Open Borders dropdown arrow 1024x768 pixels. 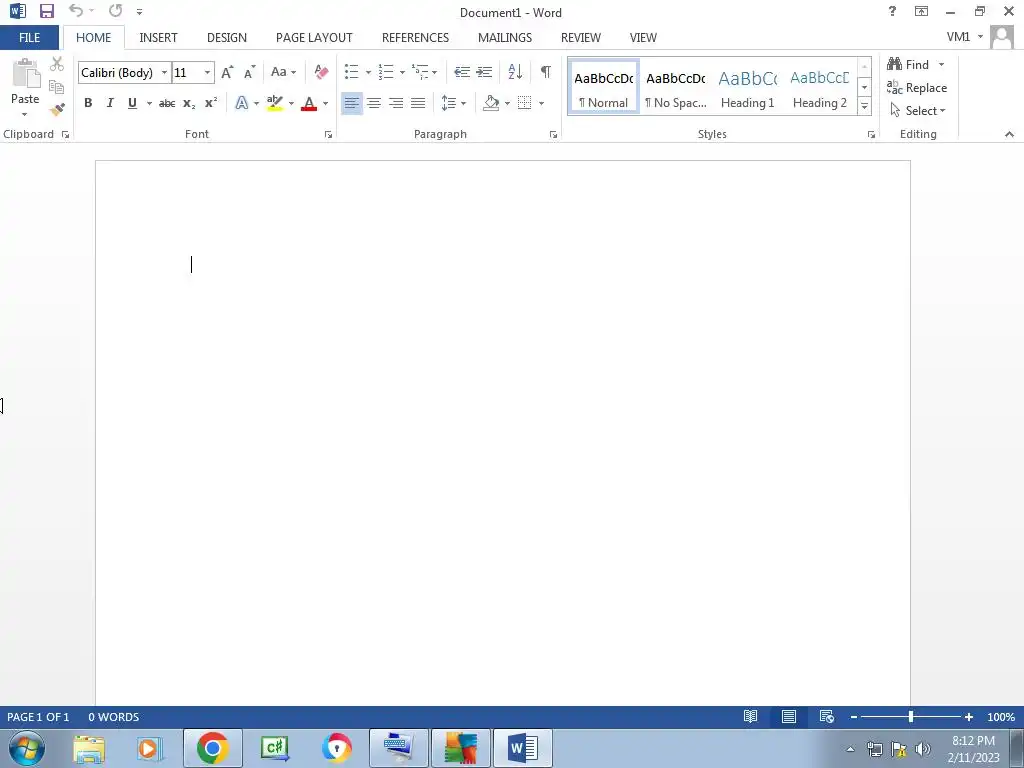coord(541,103)
